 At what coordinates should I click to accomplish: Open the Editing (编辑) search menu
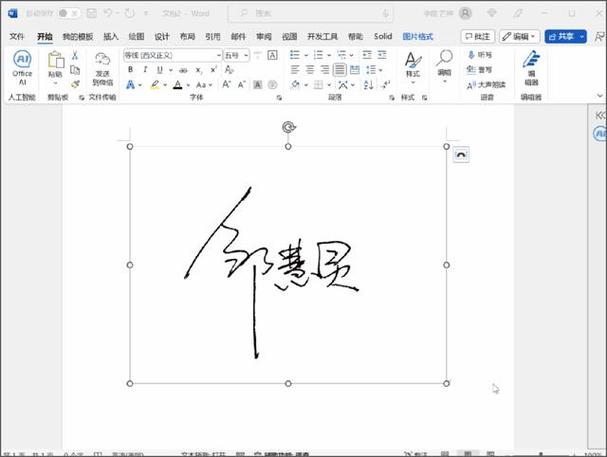tap(444, 67)
